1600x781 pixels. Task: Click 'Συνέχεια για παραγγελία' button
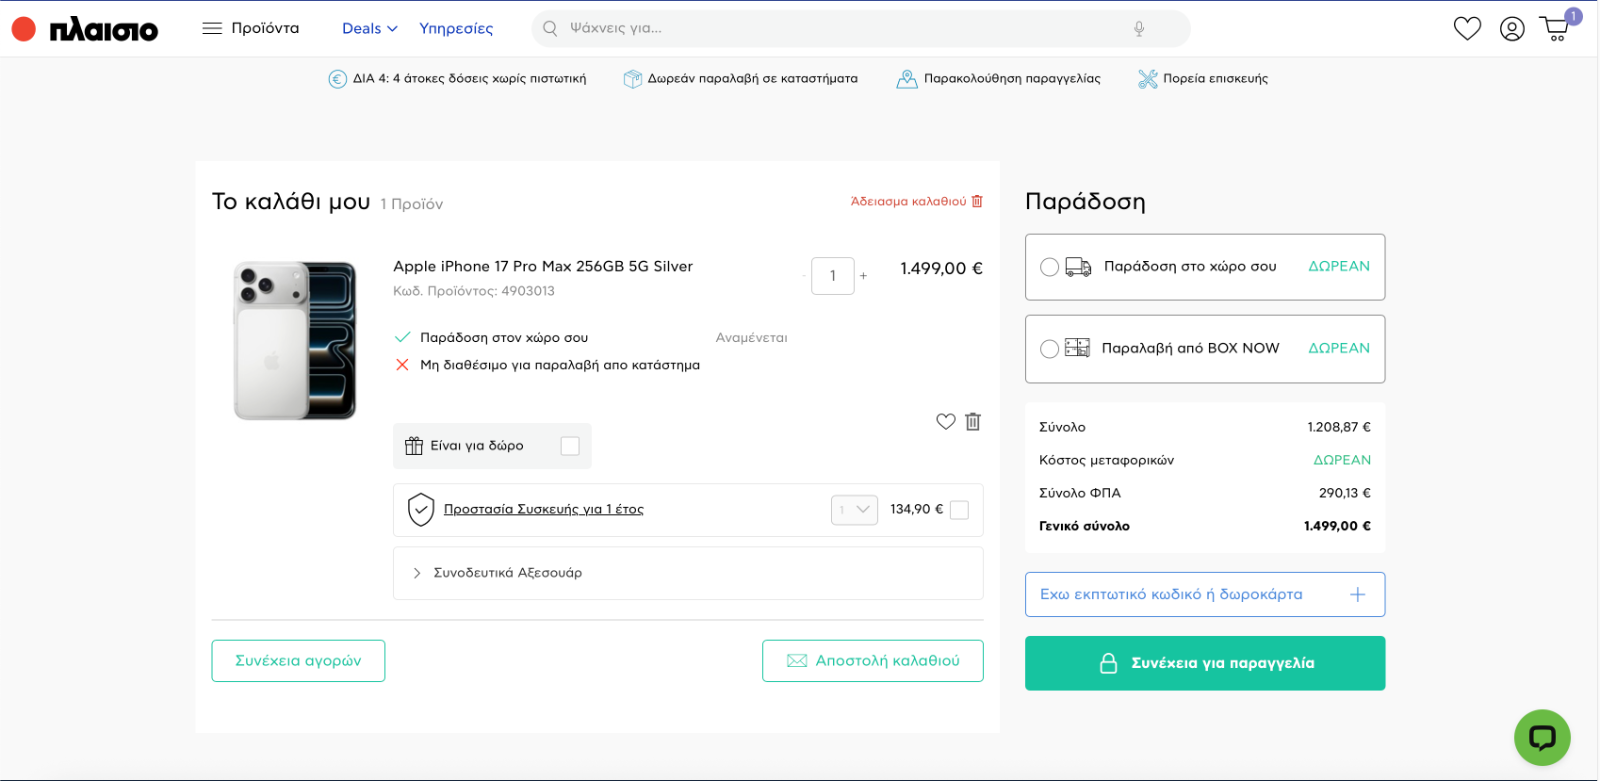tap(1204, 663)
